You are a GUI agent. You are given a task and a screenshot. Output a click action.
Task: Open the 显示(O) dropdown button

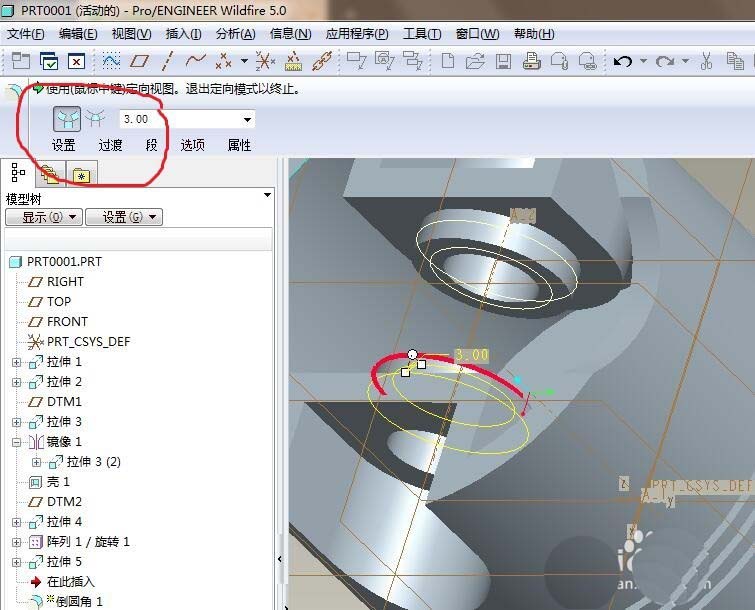coord(44,217)
